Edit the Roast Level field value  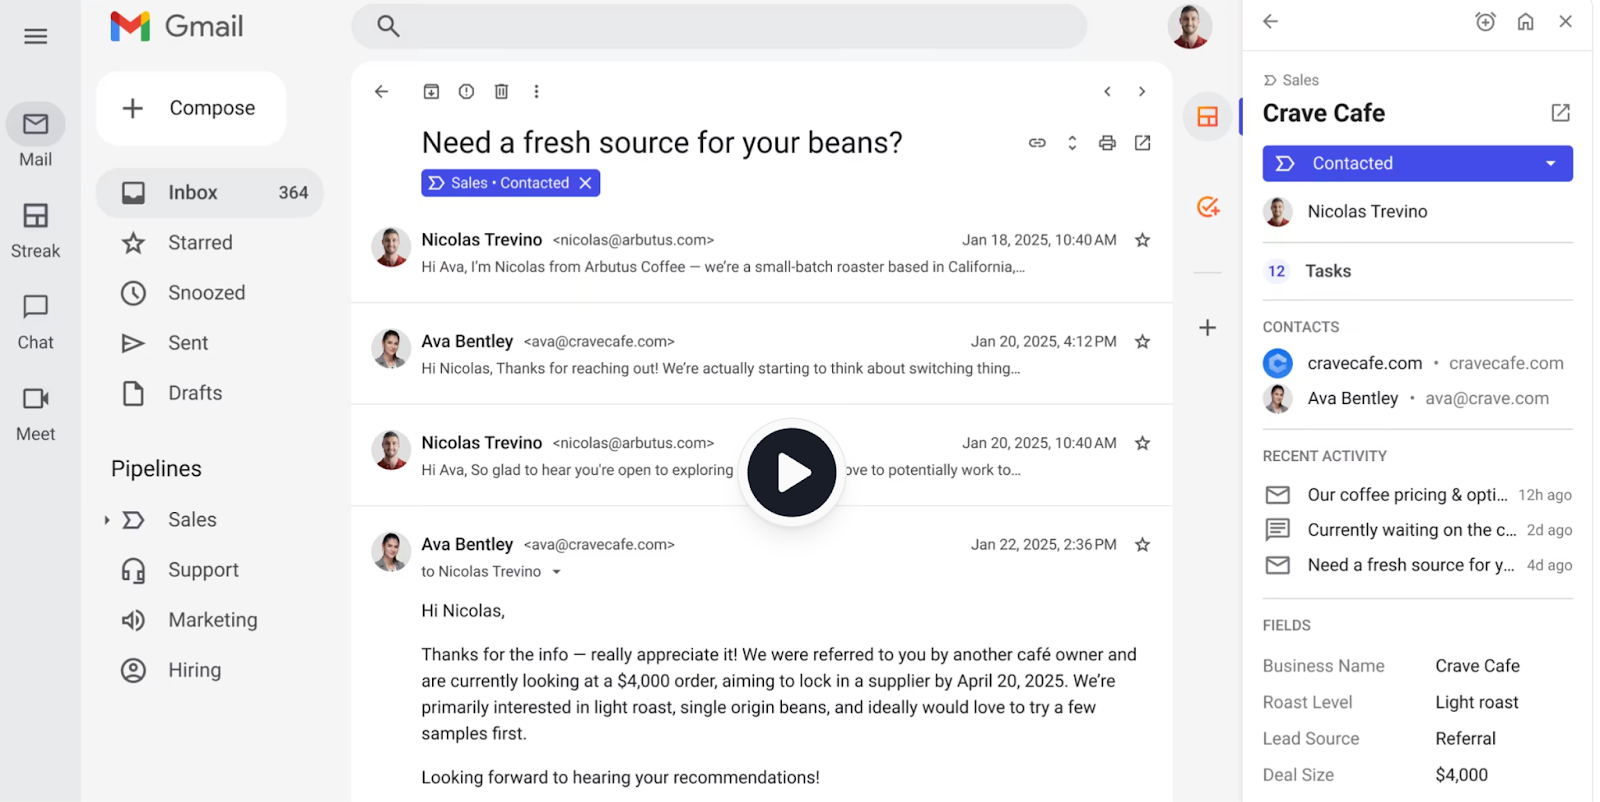[1477, 702]
